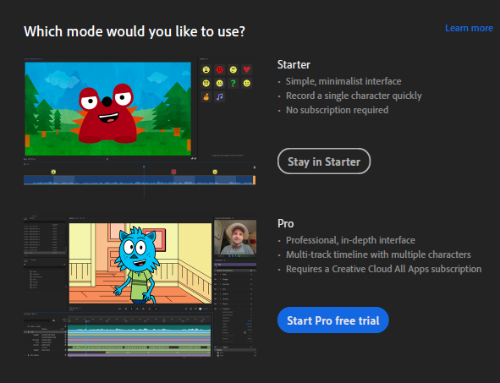Click the Stay in Starter button
Image resolution: width=500 pixels, height=383 pixels.
click(324, 161)
